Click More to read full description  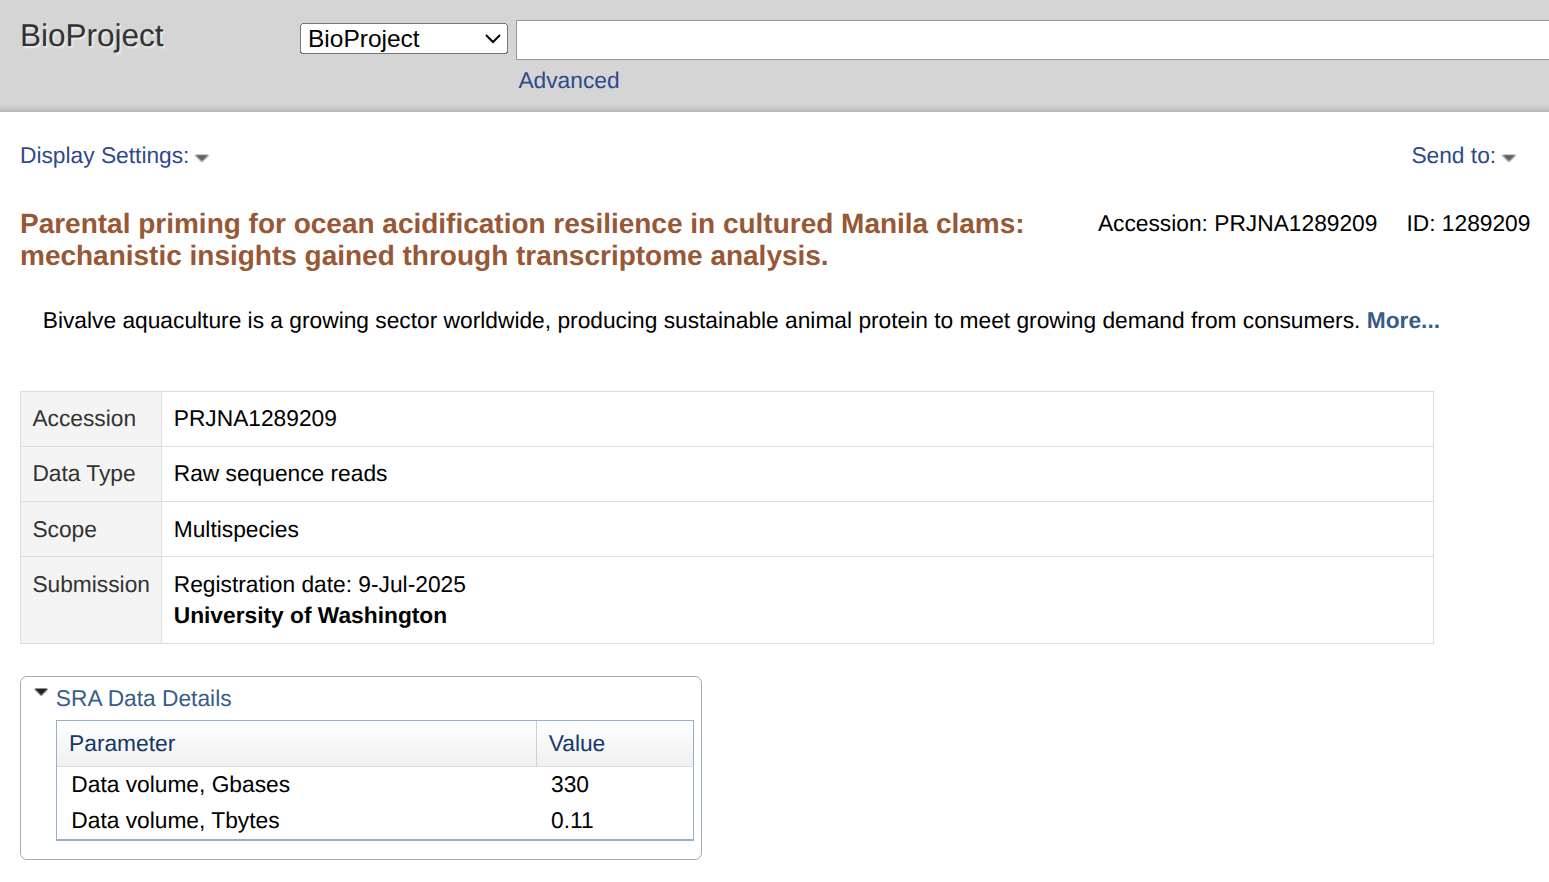pyautogui.click(x=1403, y=320)
